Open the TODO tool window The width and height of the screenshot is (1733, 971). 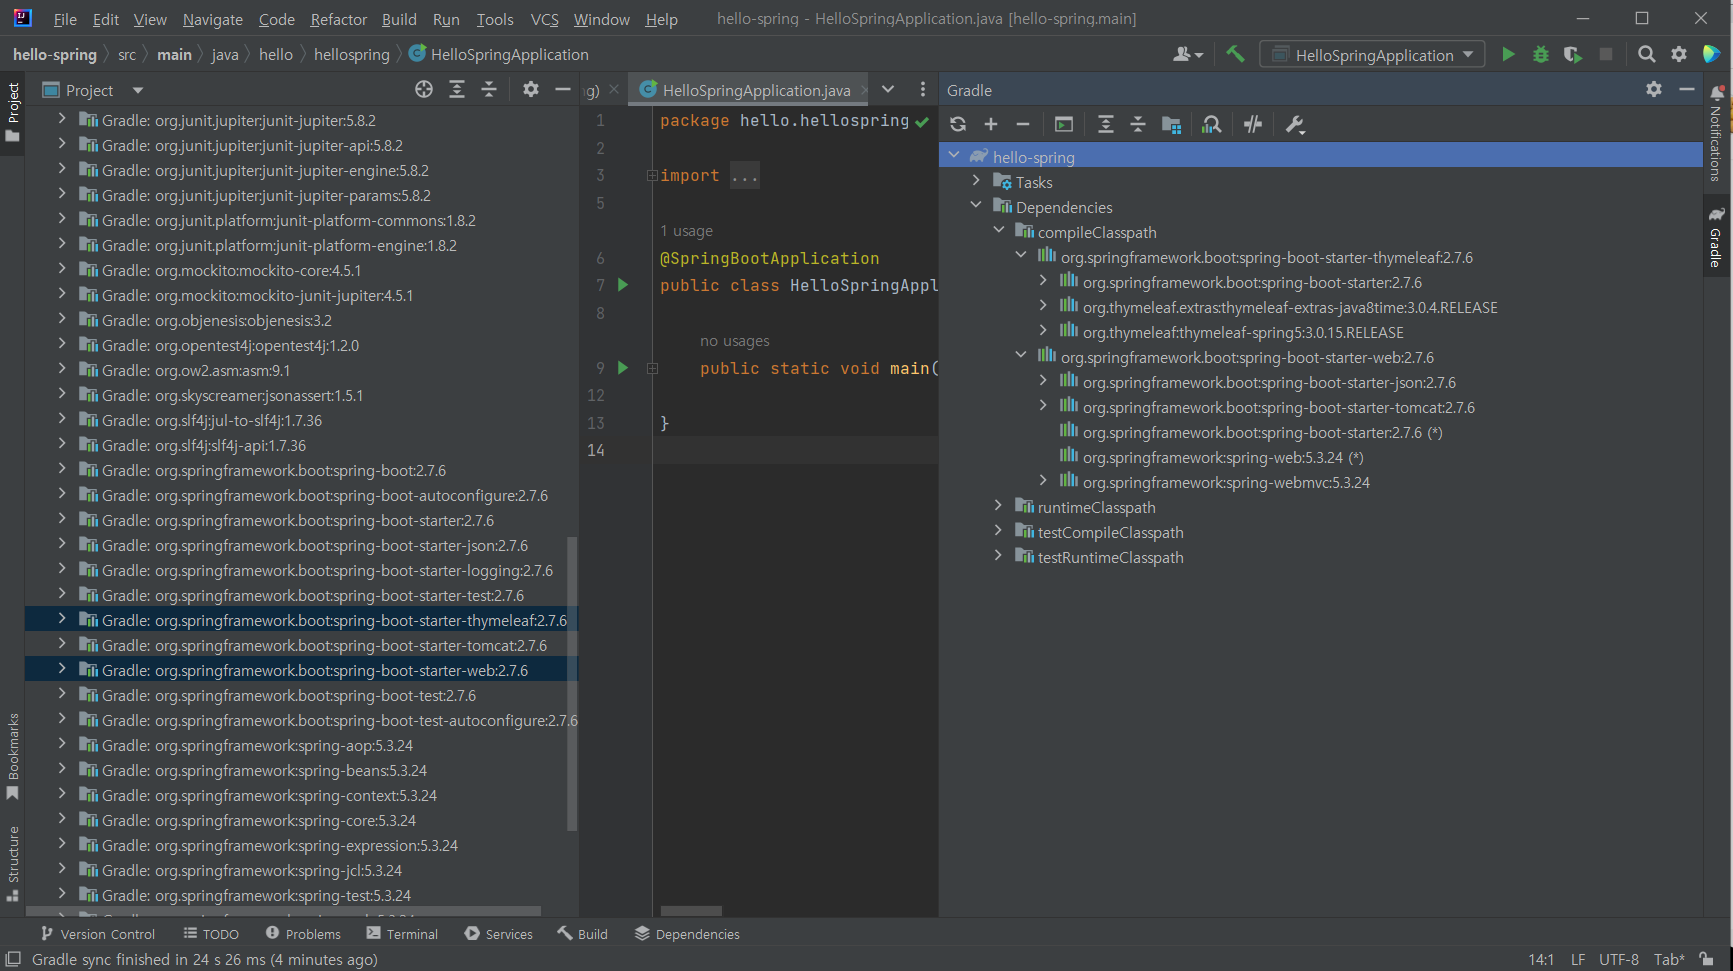[211, 934]
